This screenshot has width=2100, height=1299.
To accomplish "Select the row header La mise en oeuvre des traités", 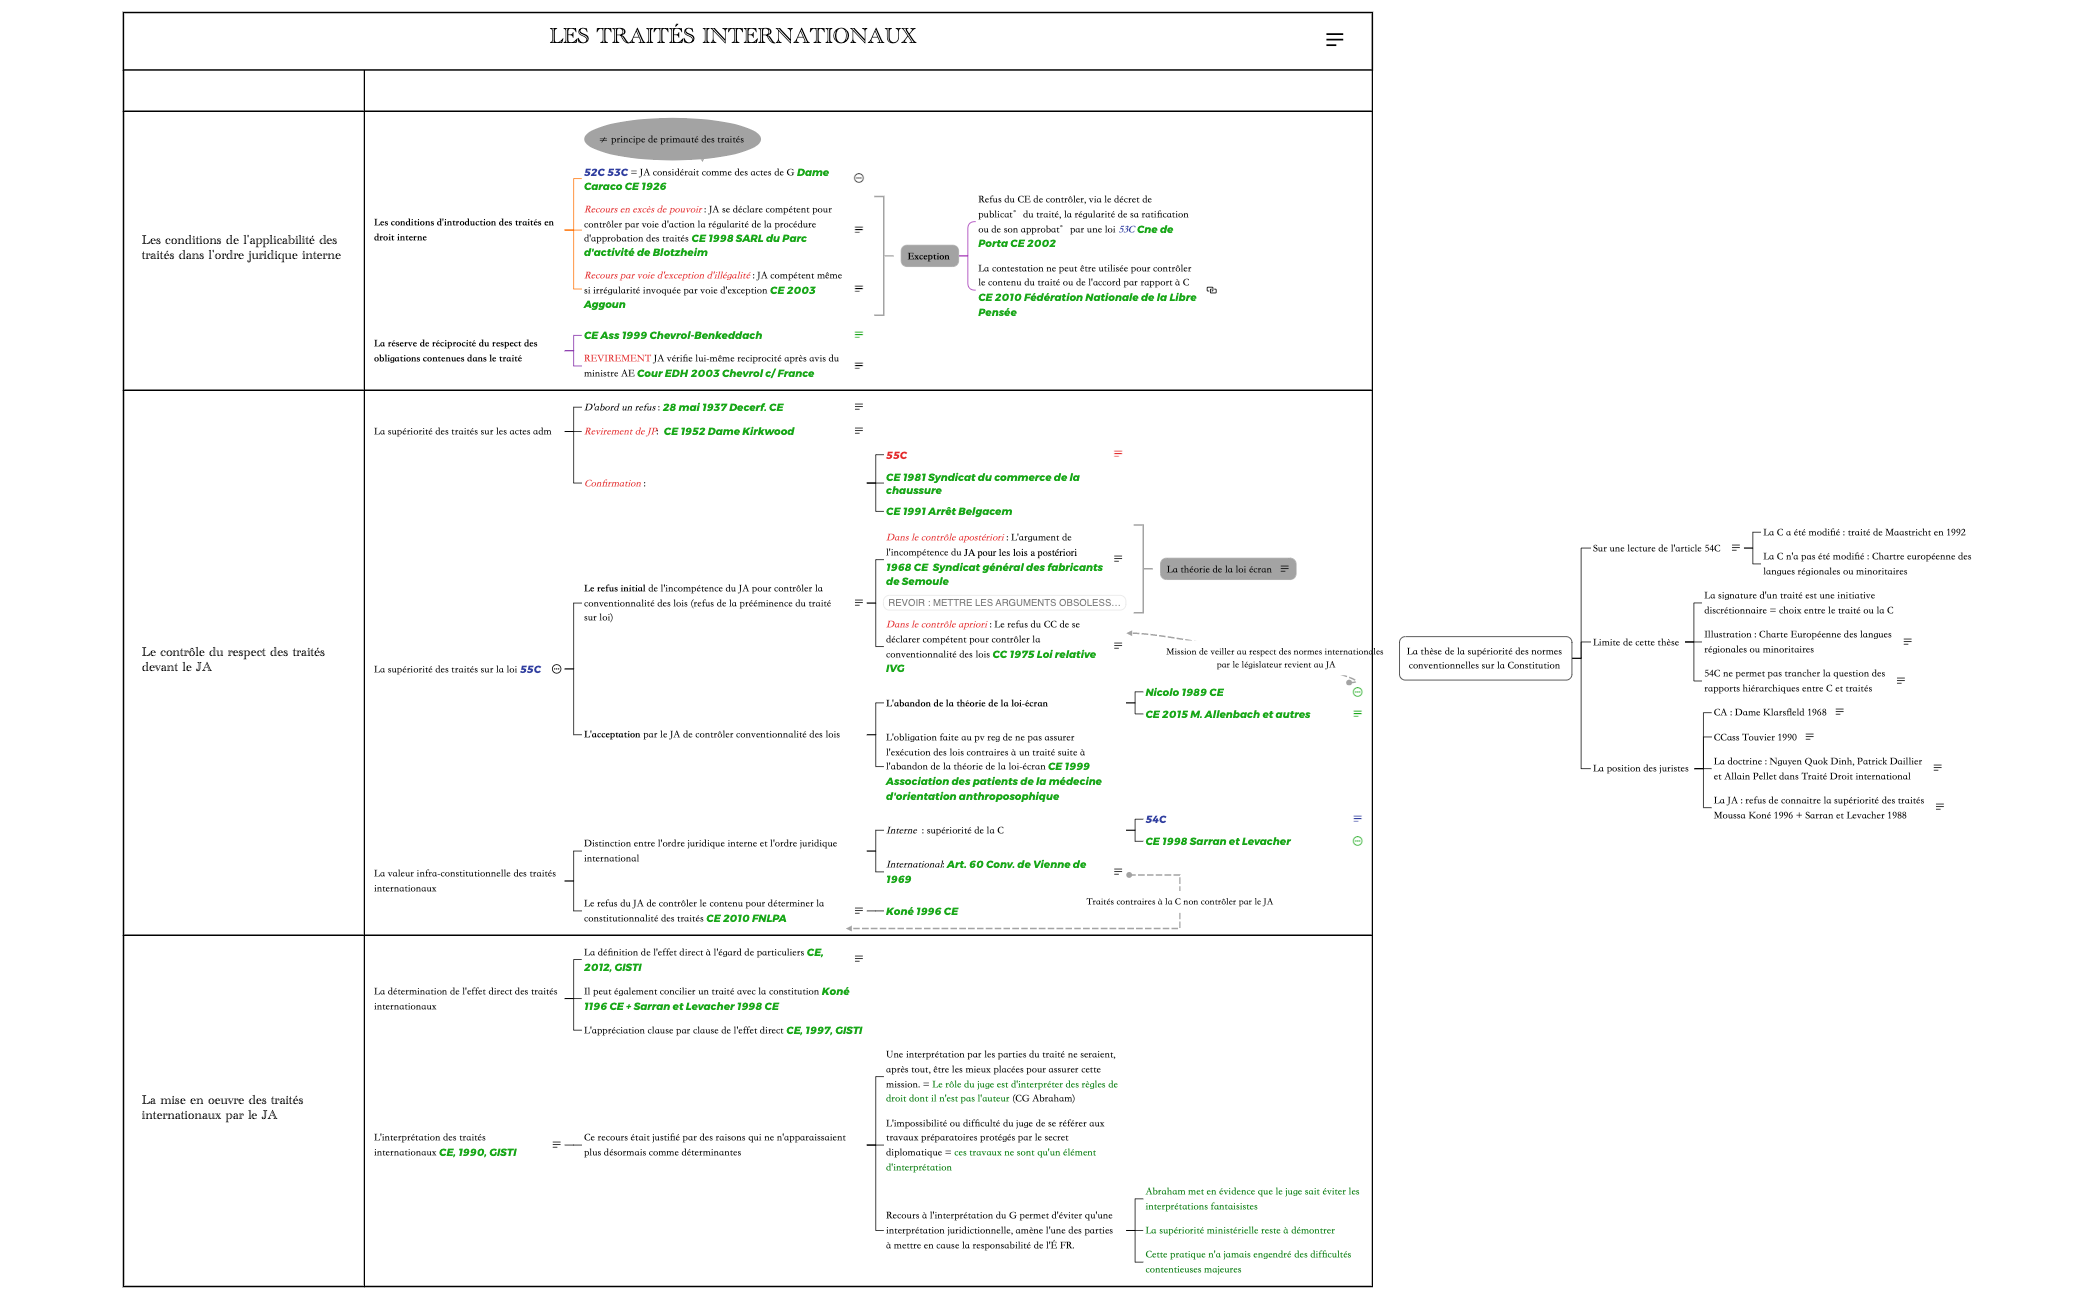I will 223,1107.
